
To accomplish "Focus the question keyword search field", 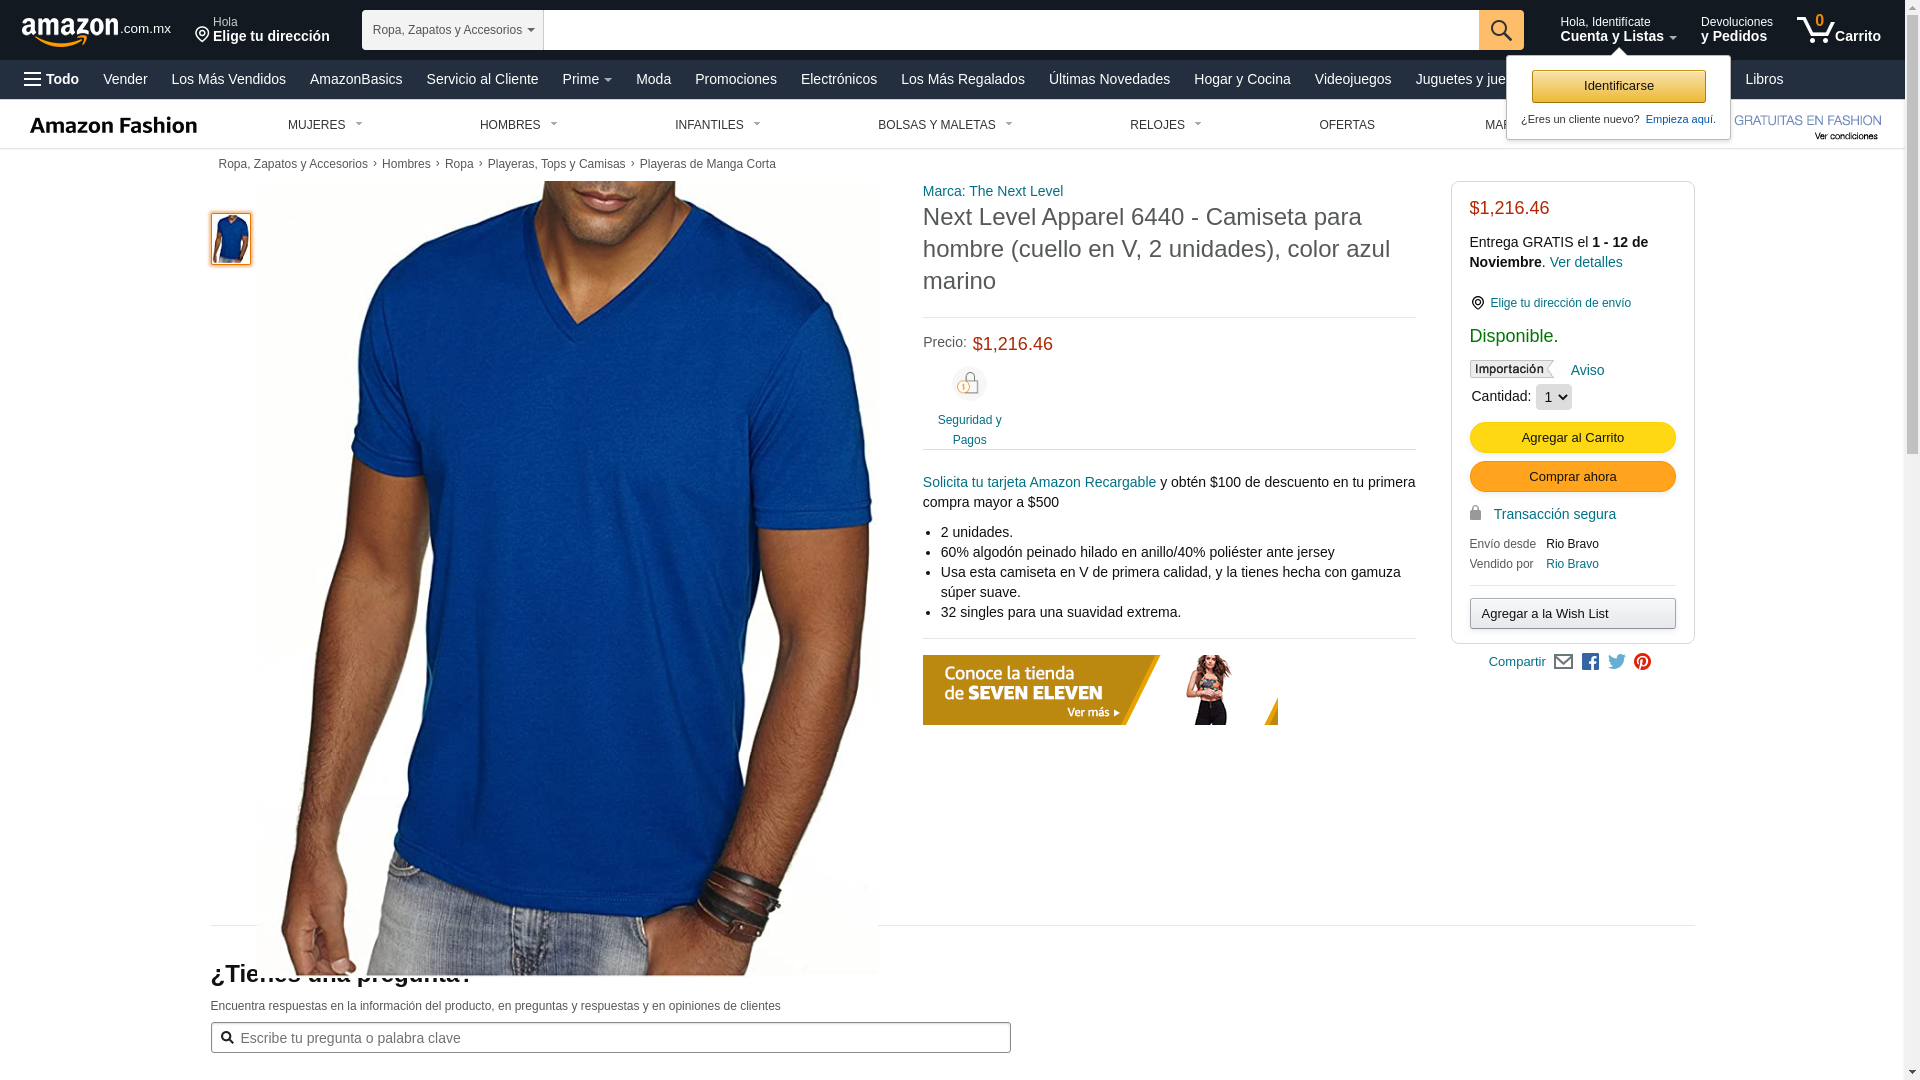I will click(610, 1038).
